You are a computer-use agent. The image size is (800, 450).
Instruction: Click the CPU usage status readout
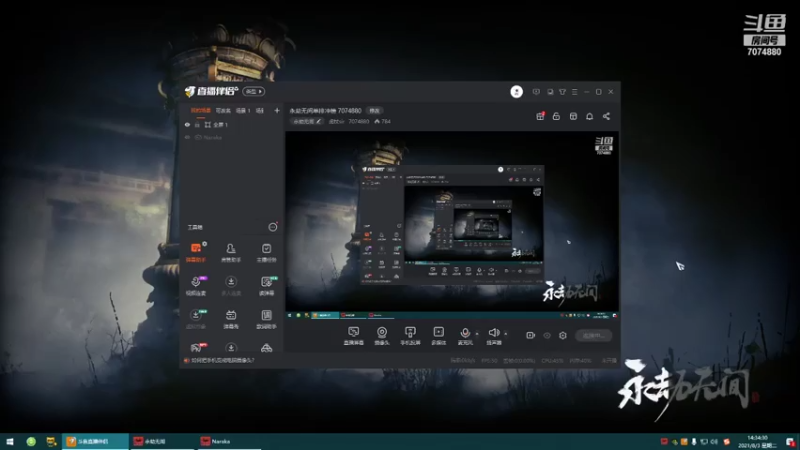pyautogui.click(x=552, y=360)
